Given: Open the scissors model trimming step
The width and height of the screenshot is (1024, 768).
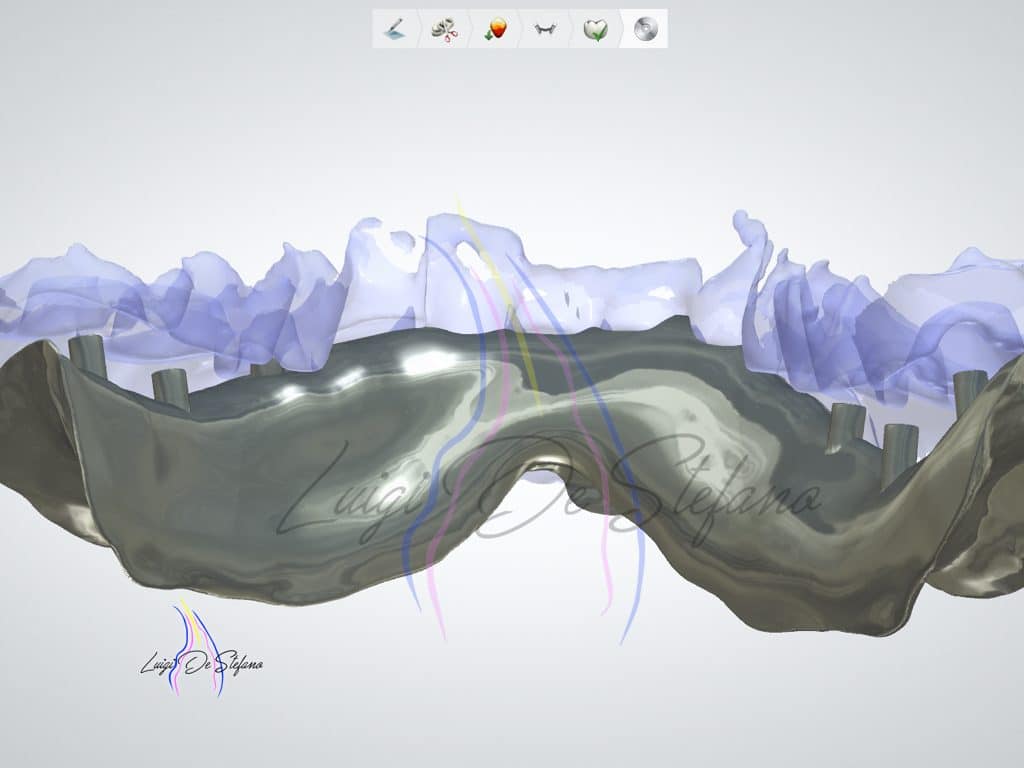Looking at the screenshot, I should tap(444, 30).
